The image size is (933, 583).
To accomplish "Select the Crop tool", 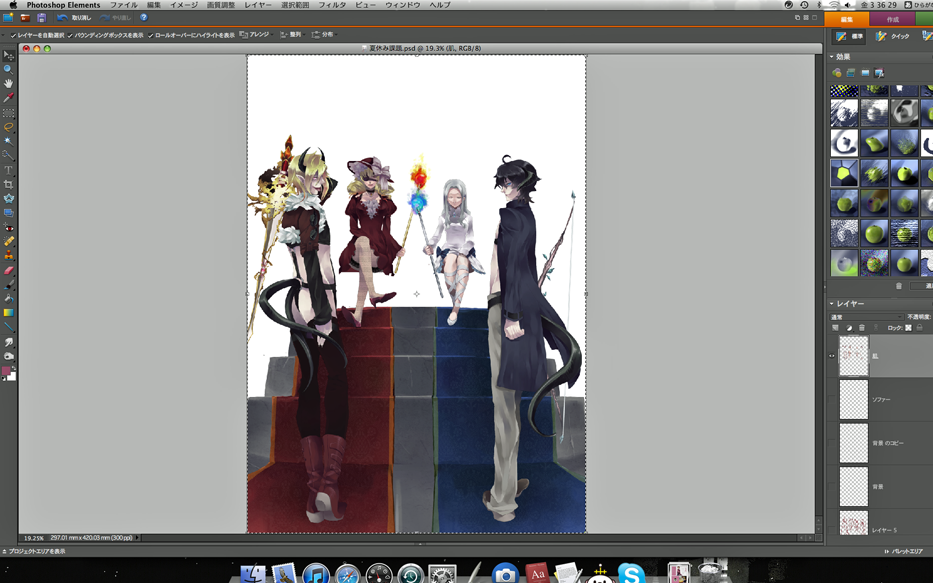I will click(x=8, y=184).
